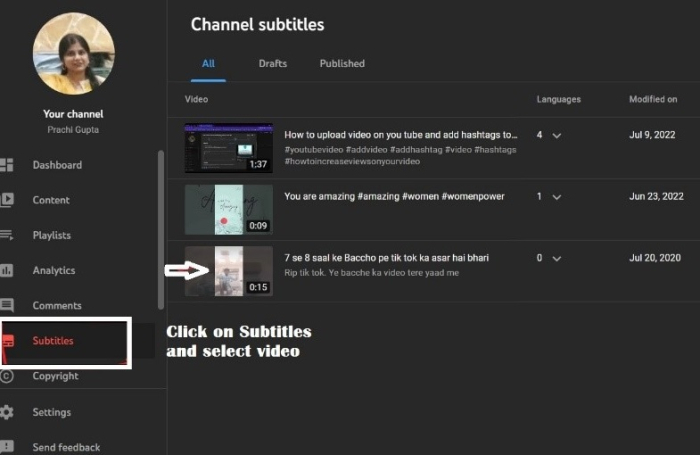700x455 pixels.
Task: Click the 'Prachi Gupta' channel name
Action: pos(73,130)
